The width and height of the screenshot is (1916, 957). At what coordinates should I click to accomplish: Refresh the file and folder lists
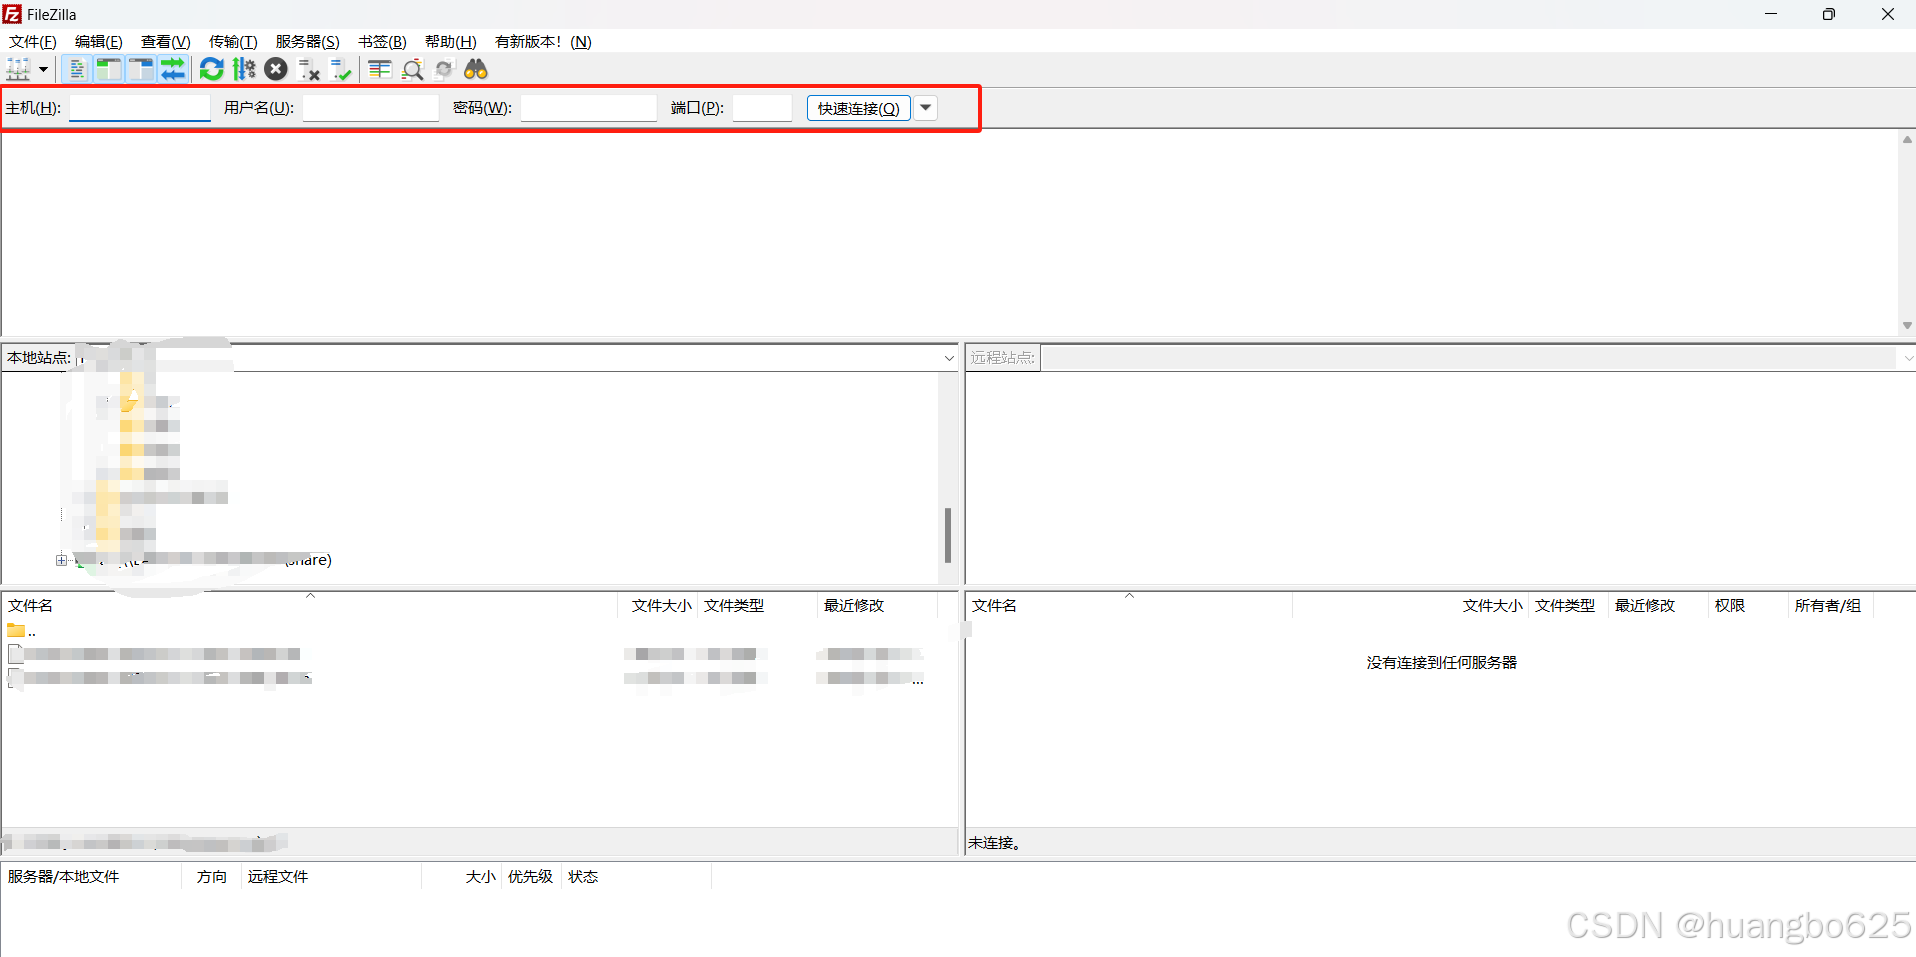(x=212, y=69)
